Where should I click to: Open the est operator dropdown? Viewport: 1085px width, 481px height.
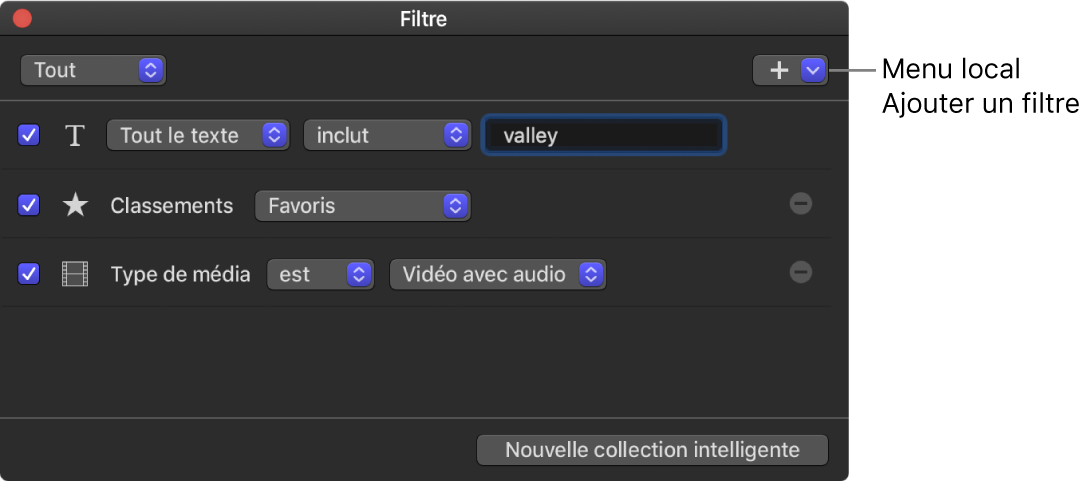point(320,274)
